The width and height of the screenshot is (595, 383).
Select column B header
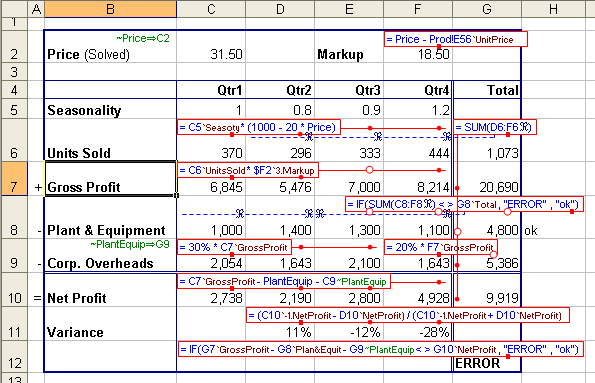110,9
